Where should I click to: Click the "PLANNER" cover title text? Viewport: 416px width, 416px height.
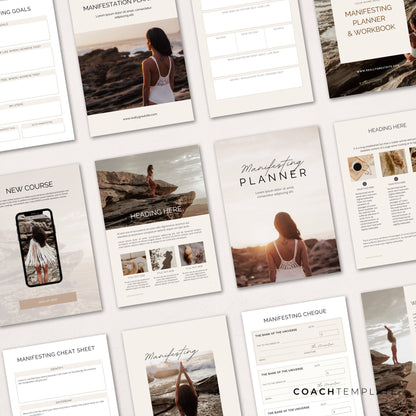pyautogui.click(x=273, y=177)
